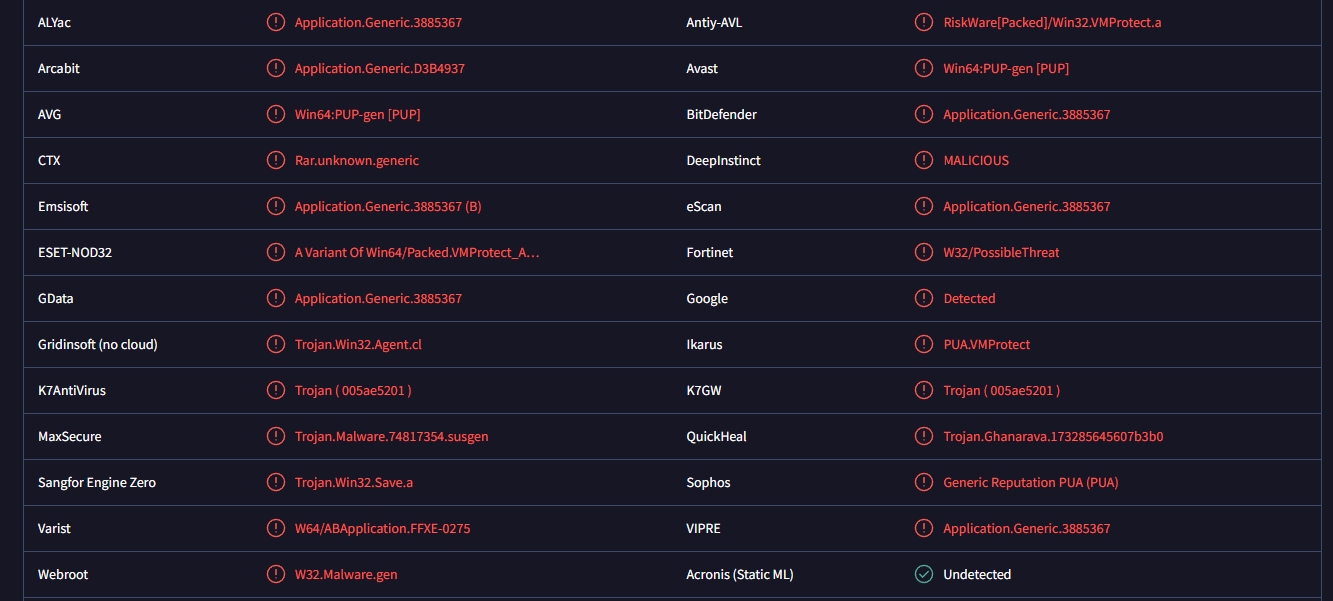
Task: Click the warning icon in the Antiy-AVL row
Action: pos(924,22)
